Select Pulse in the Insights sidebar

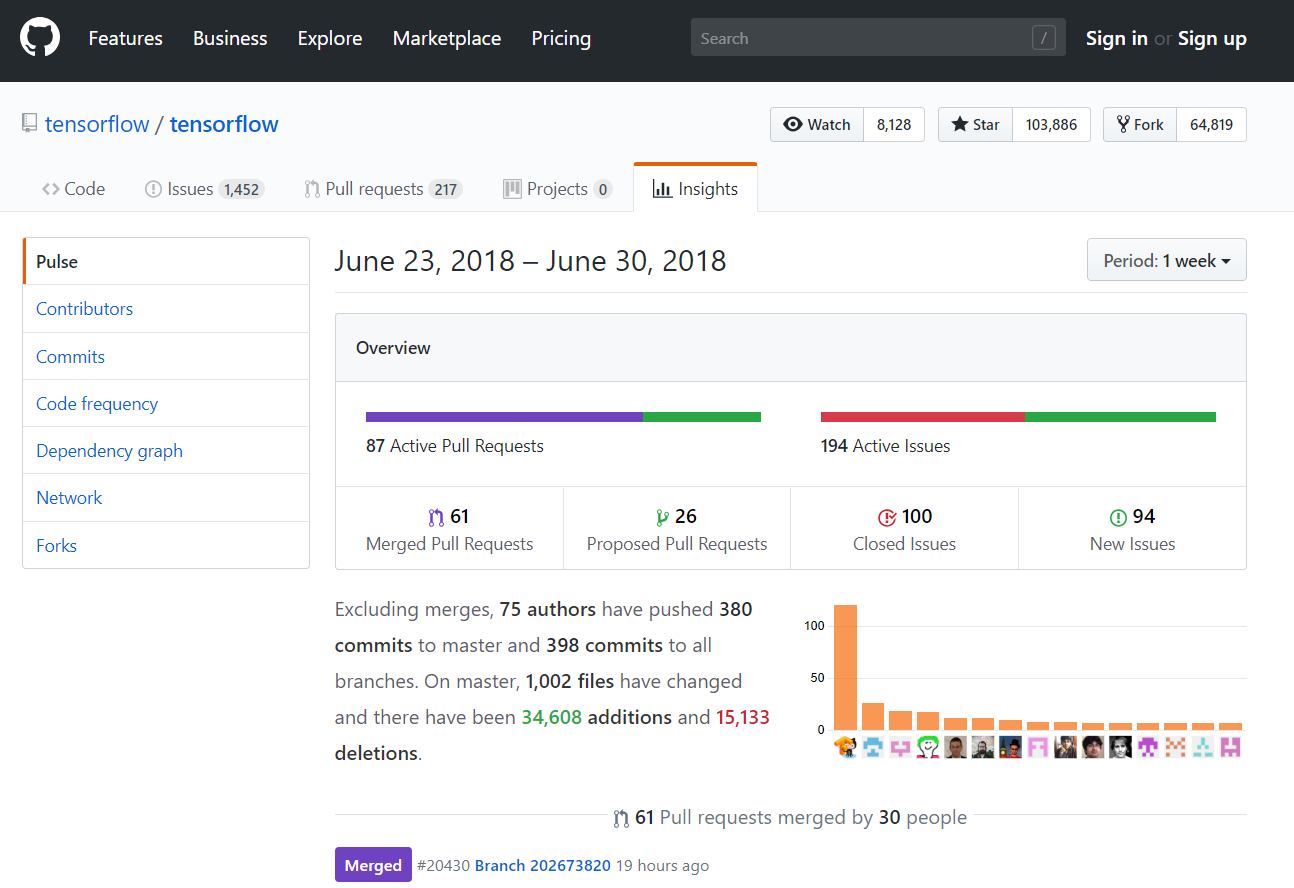click(166, 261)
